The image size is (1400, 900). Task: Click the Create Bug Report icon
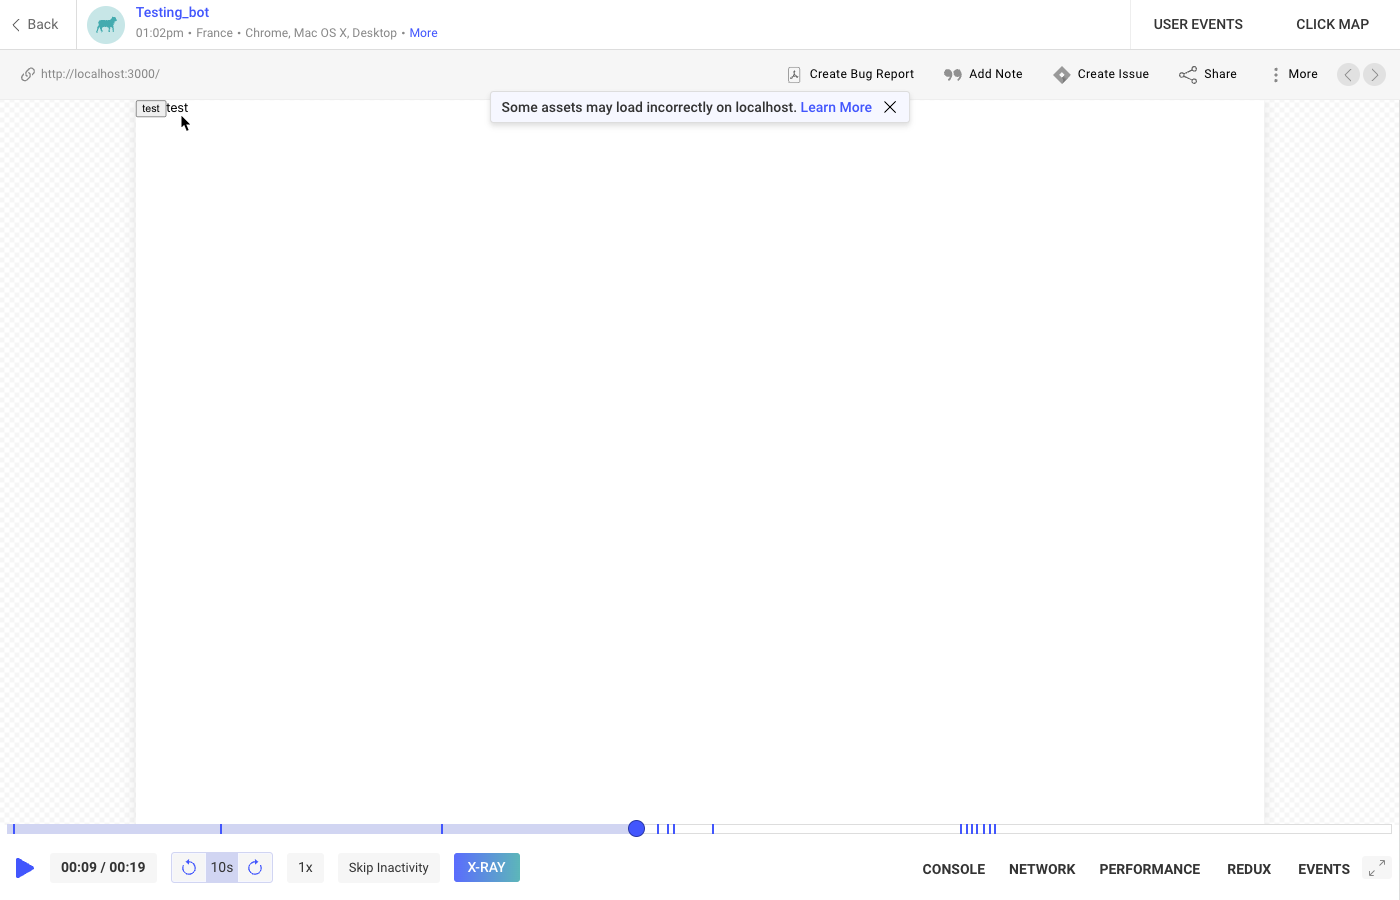click(x=794, y=75)
